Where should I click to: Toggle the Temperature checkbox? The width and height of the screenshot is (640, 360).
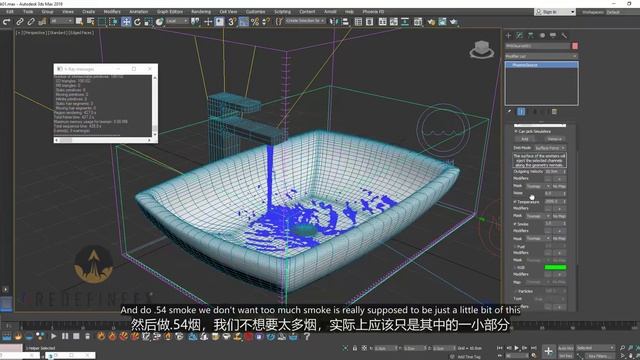[x=515, y=202]
